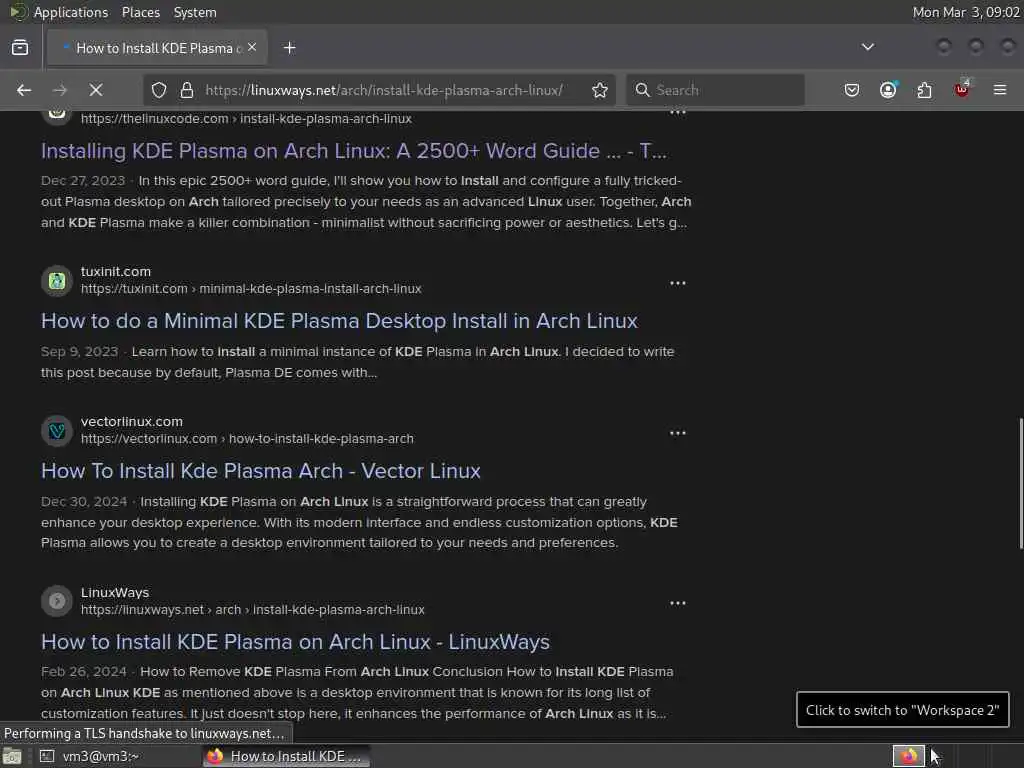Open more options for vectorlinux.com result
This screenshot has width=1024, height=768.
pos(678,433)
